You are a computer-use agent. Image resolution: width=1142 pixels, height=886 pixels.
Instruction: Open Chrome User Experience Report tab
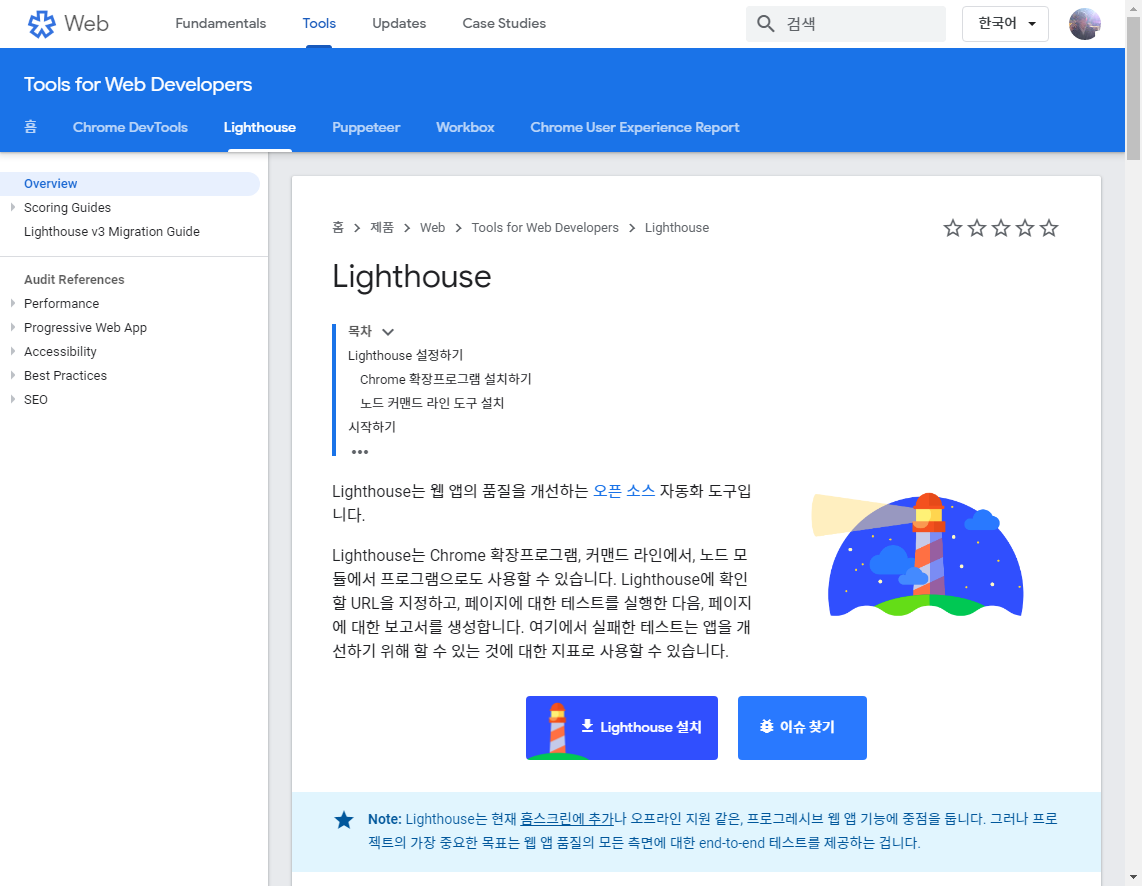(x=634, y=127)
